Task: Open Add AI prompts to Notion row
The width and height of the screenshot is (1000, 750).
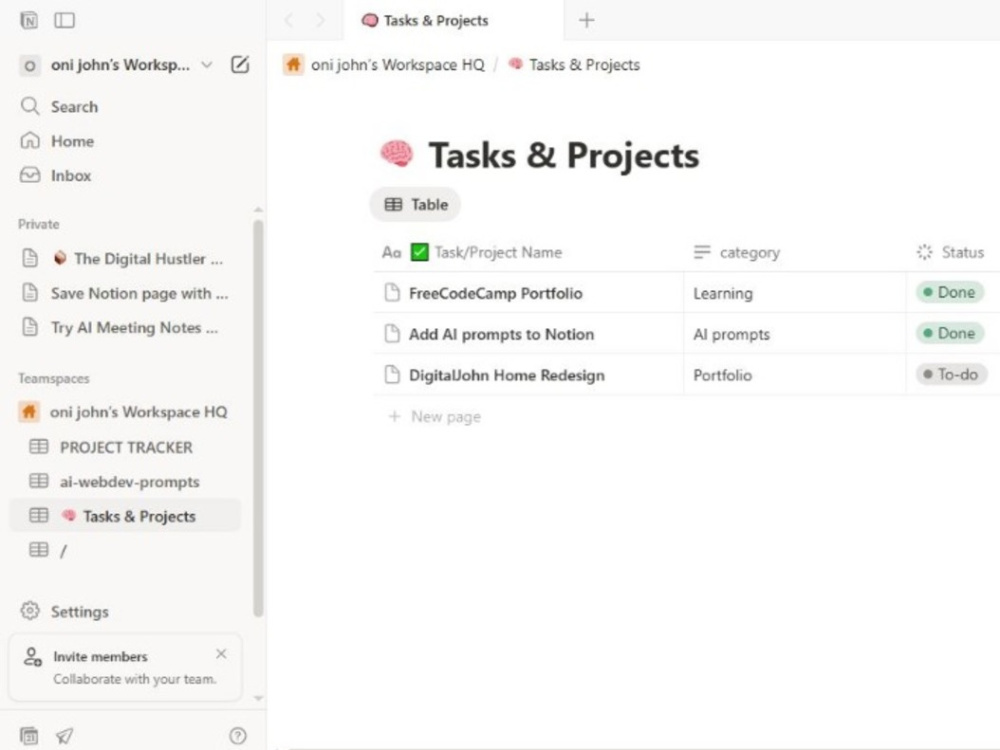Action: tap(501, 334)
